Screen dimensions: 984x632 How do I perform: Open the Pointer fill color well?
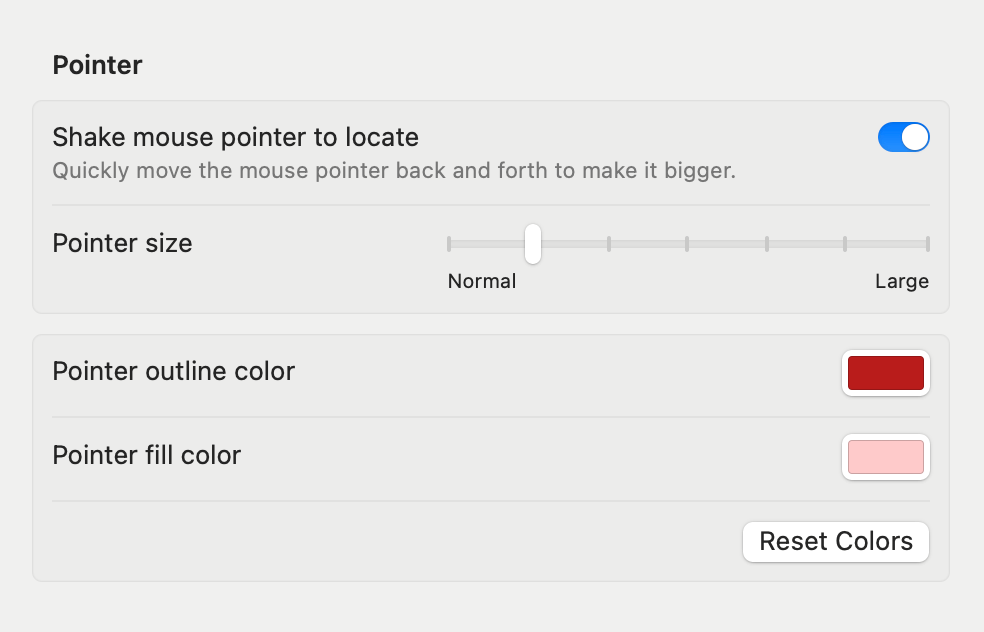[885, 457]
